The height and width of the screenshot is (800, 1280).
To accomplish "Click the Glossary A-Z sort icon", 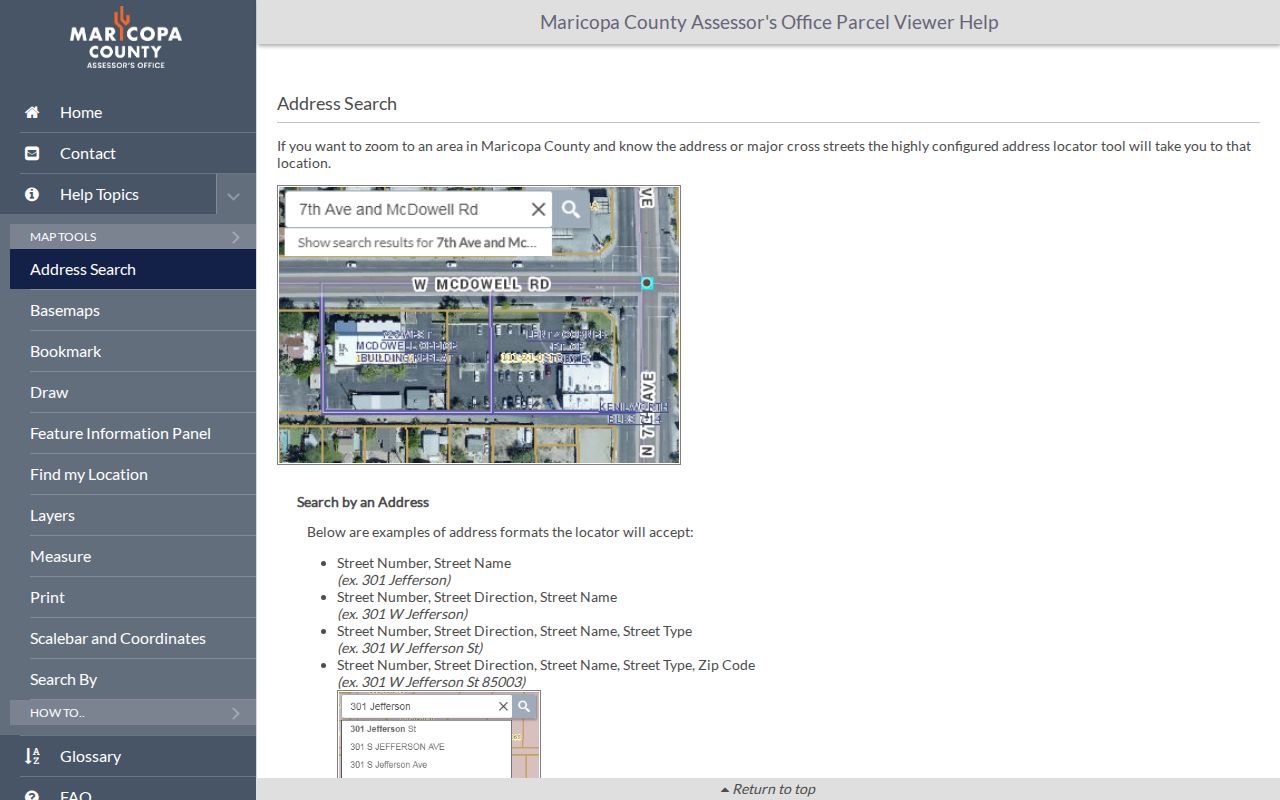I will 32,756.
